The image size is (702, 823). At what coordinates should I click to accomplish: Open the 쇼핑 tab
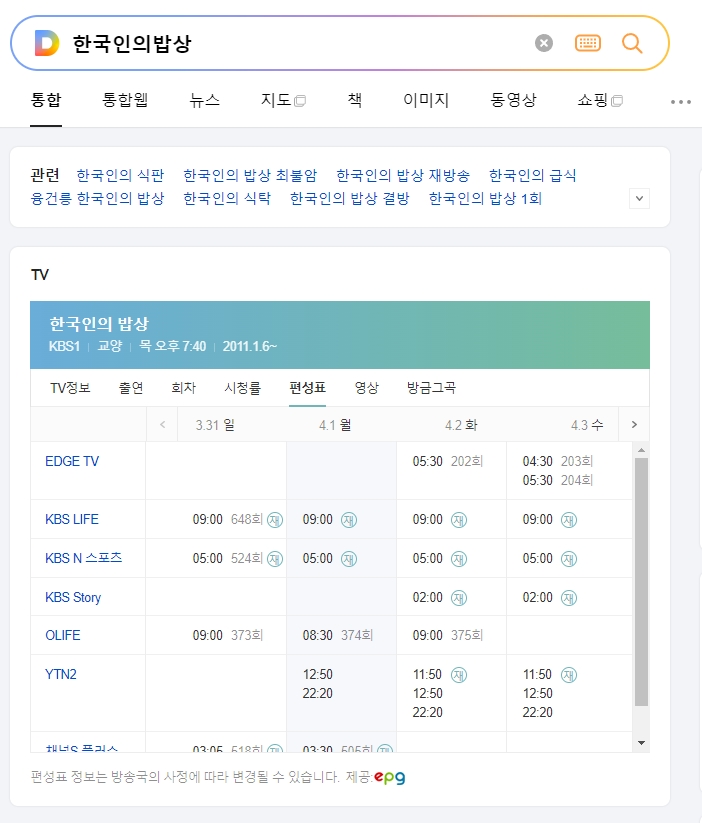600,100
